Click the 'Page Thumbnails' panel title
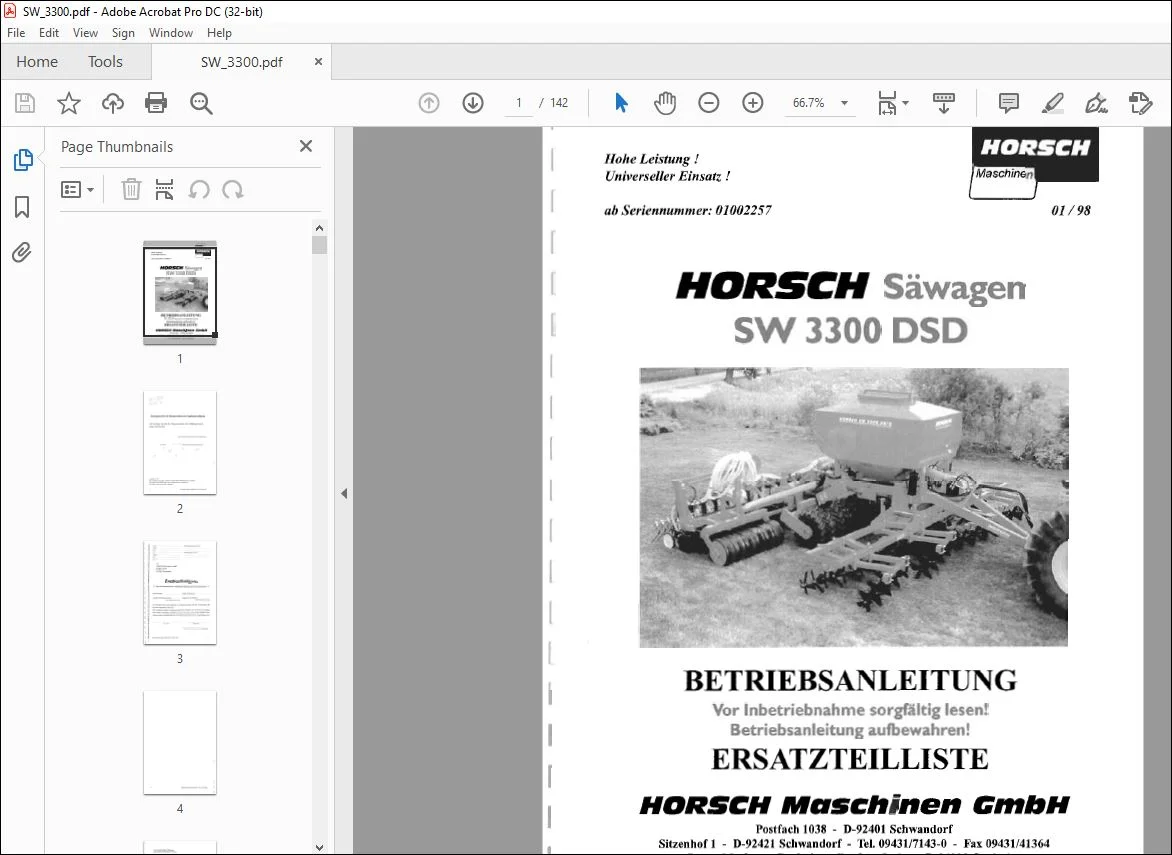This screenshot has width=1172, height=855. [x=117, y=147]
